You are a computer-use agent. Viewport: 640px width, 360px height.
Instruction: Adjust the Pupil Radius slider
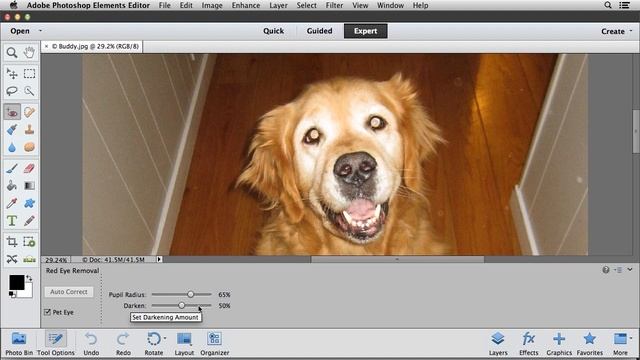coord(191,294)
